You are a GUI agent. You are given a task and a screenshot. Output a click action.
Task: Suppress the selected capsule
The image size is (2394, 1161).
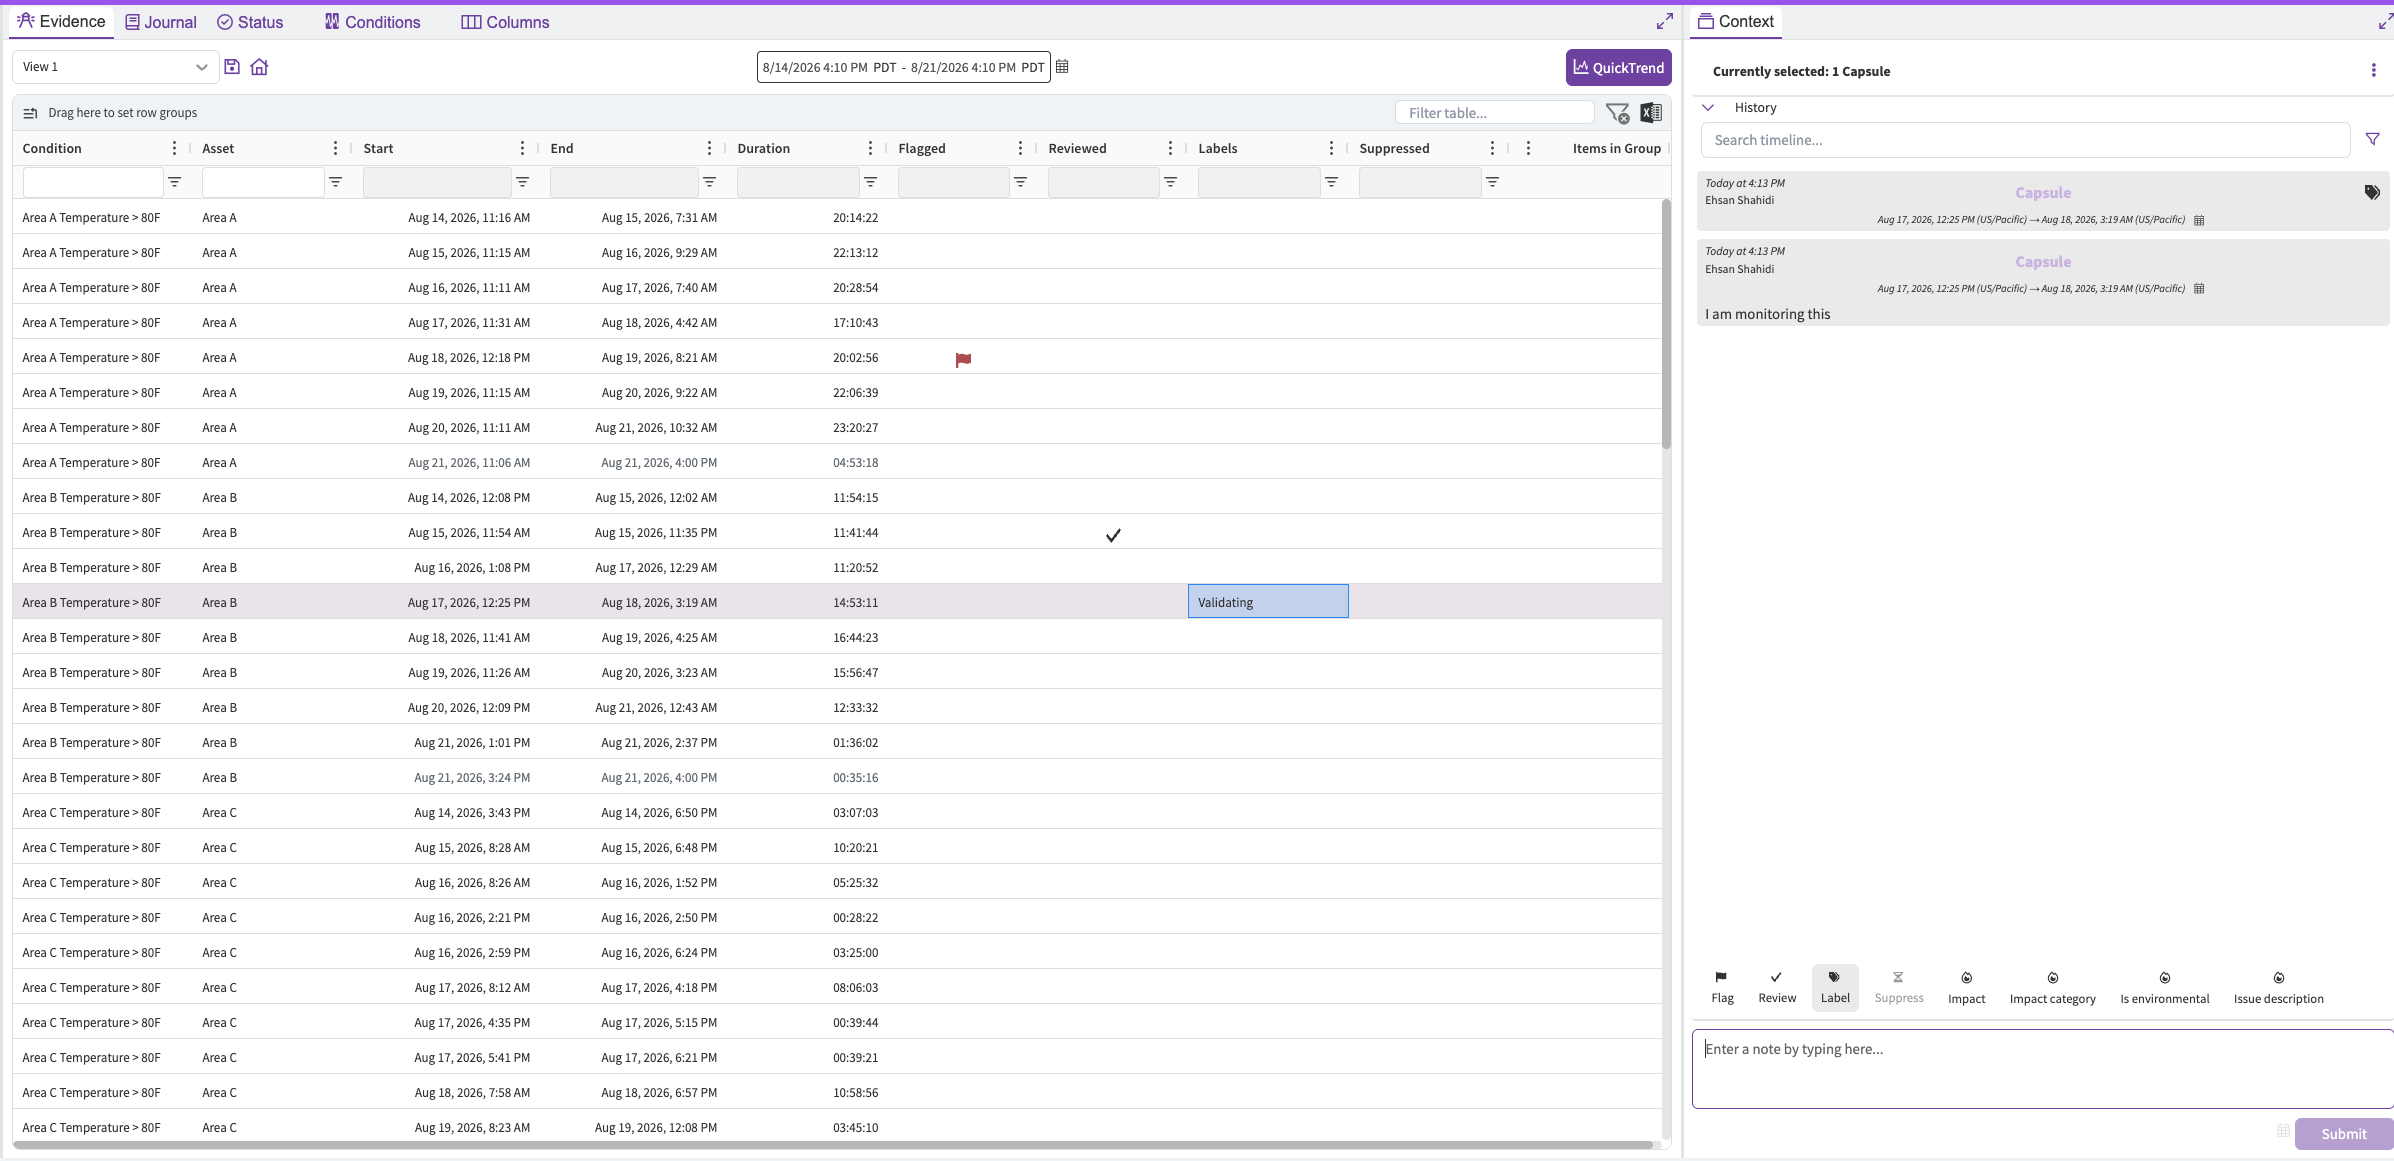click(1899, 987)
